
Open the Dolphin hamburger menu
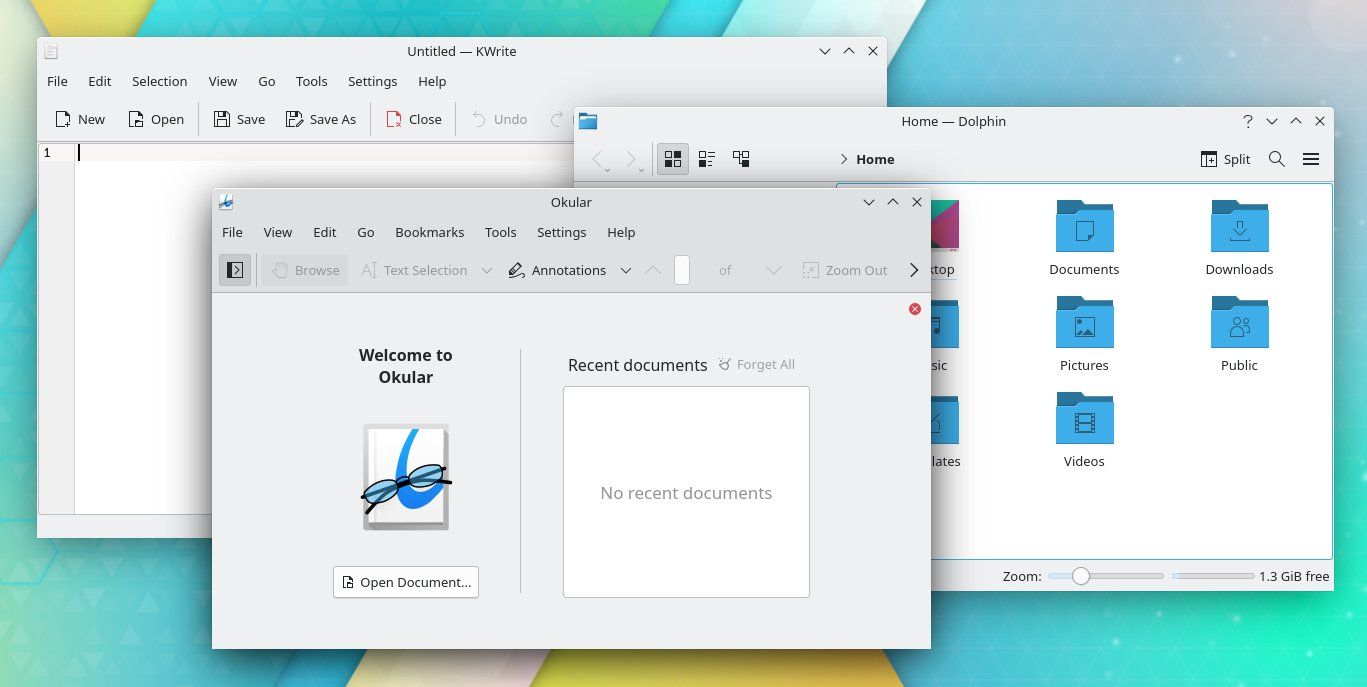coord(1311,159)
